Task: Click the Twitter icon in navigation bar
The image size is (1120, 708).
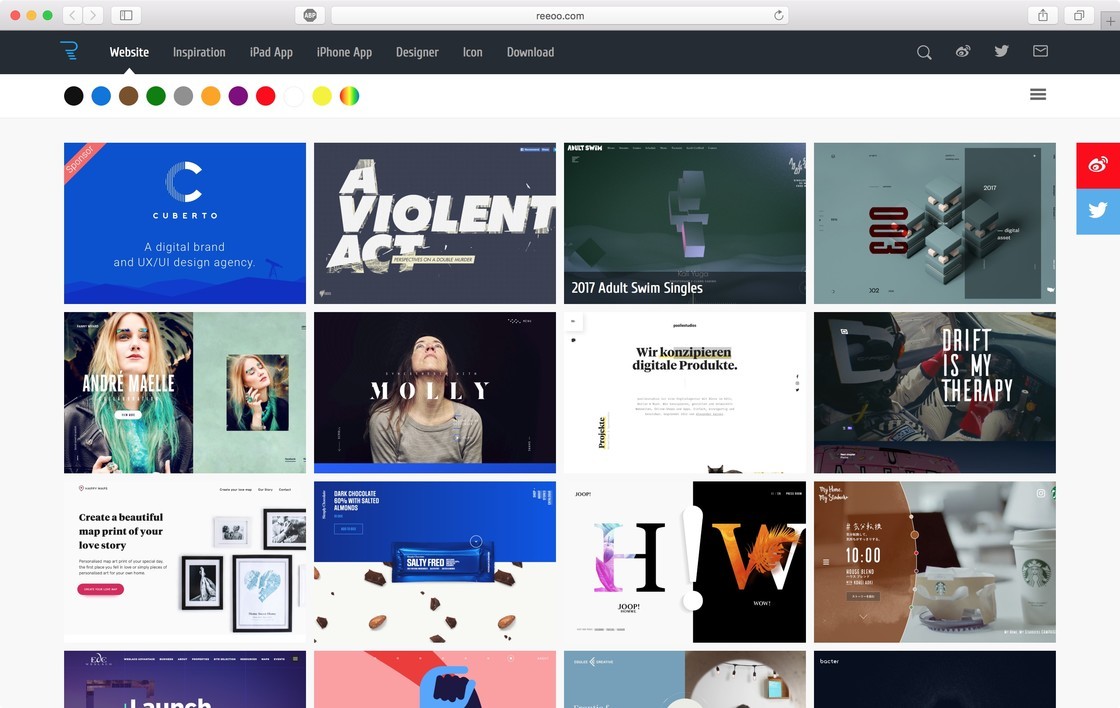Action: pyautogui.click(x=1001, y=52)
